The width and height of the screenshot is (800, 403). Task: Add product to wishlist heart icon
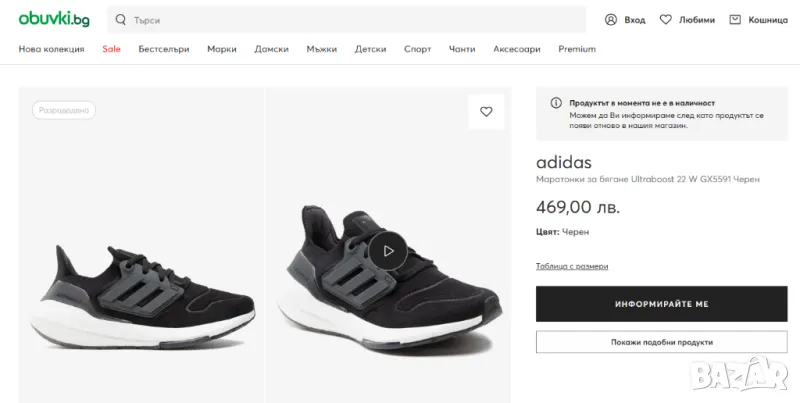(486, 112)
